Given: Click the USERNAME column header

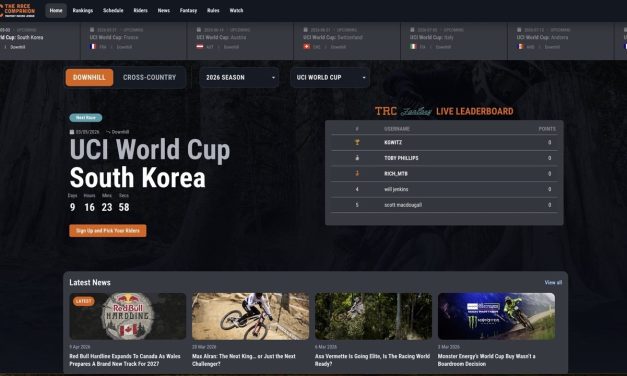Looking at the screenshot, I should tap(397, 129).
